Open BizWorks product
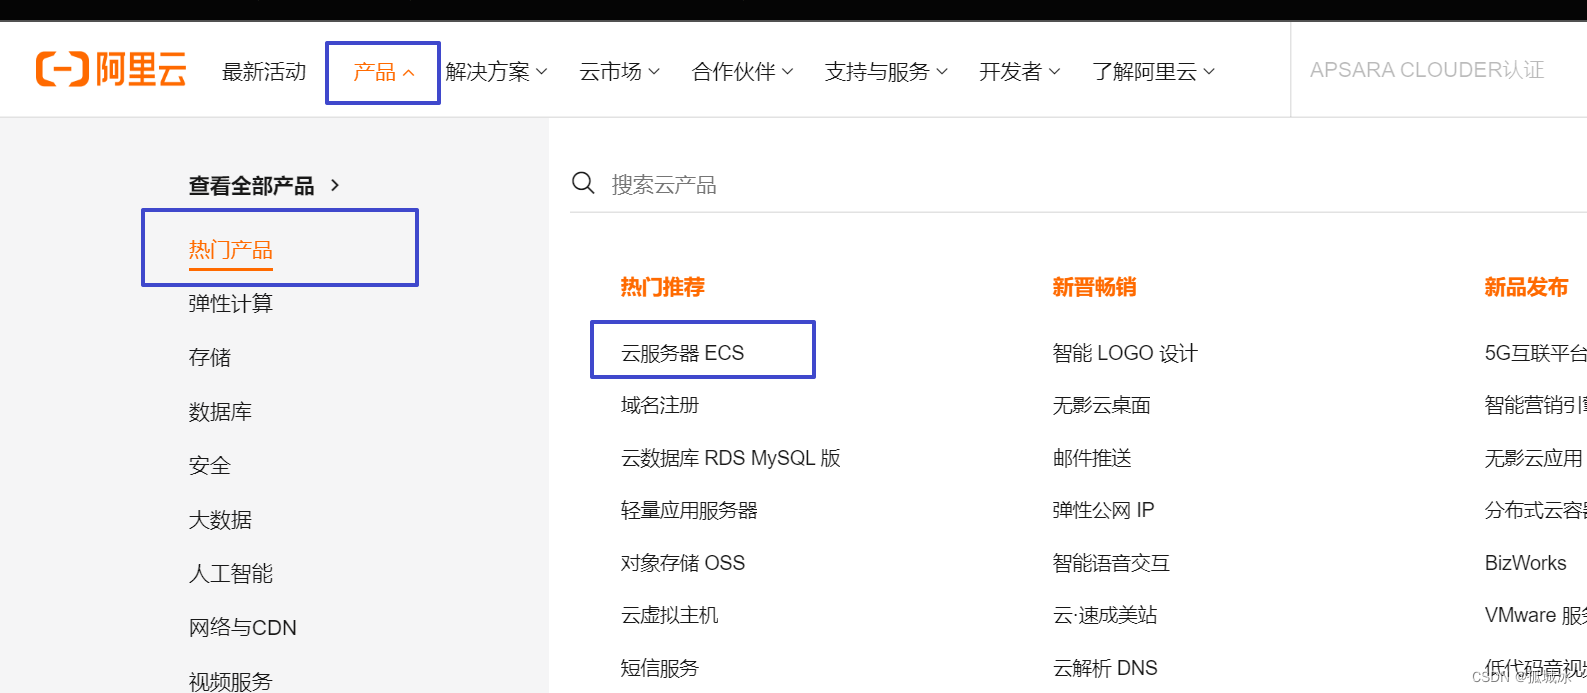1587x693 pixels. pos(1526,563)
